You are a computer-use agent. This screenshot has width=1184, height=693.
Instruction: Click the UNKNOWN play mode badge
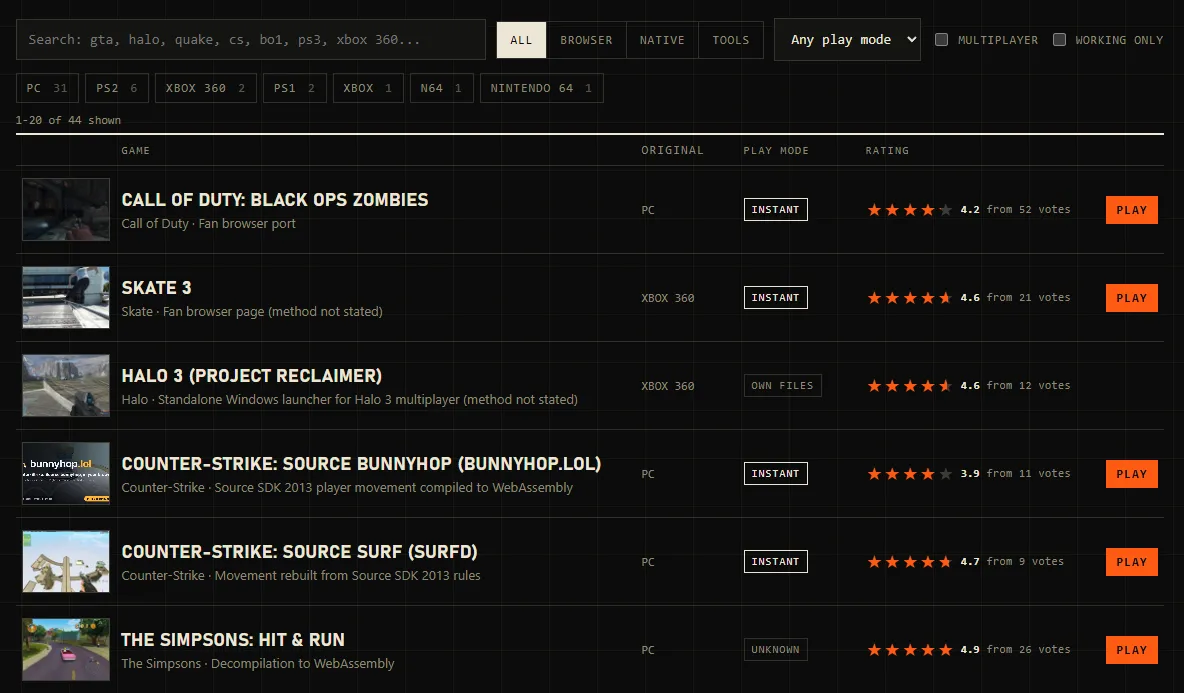[775, 650]
